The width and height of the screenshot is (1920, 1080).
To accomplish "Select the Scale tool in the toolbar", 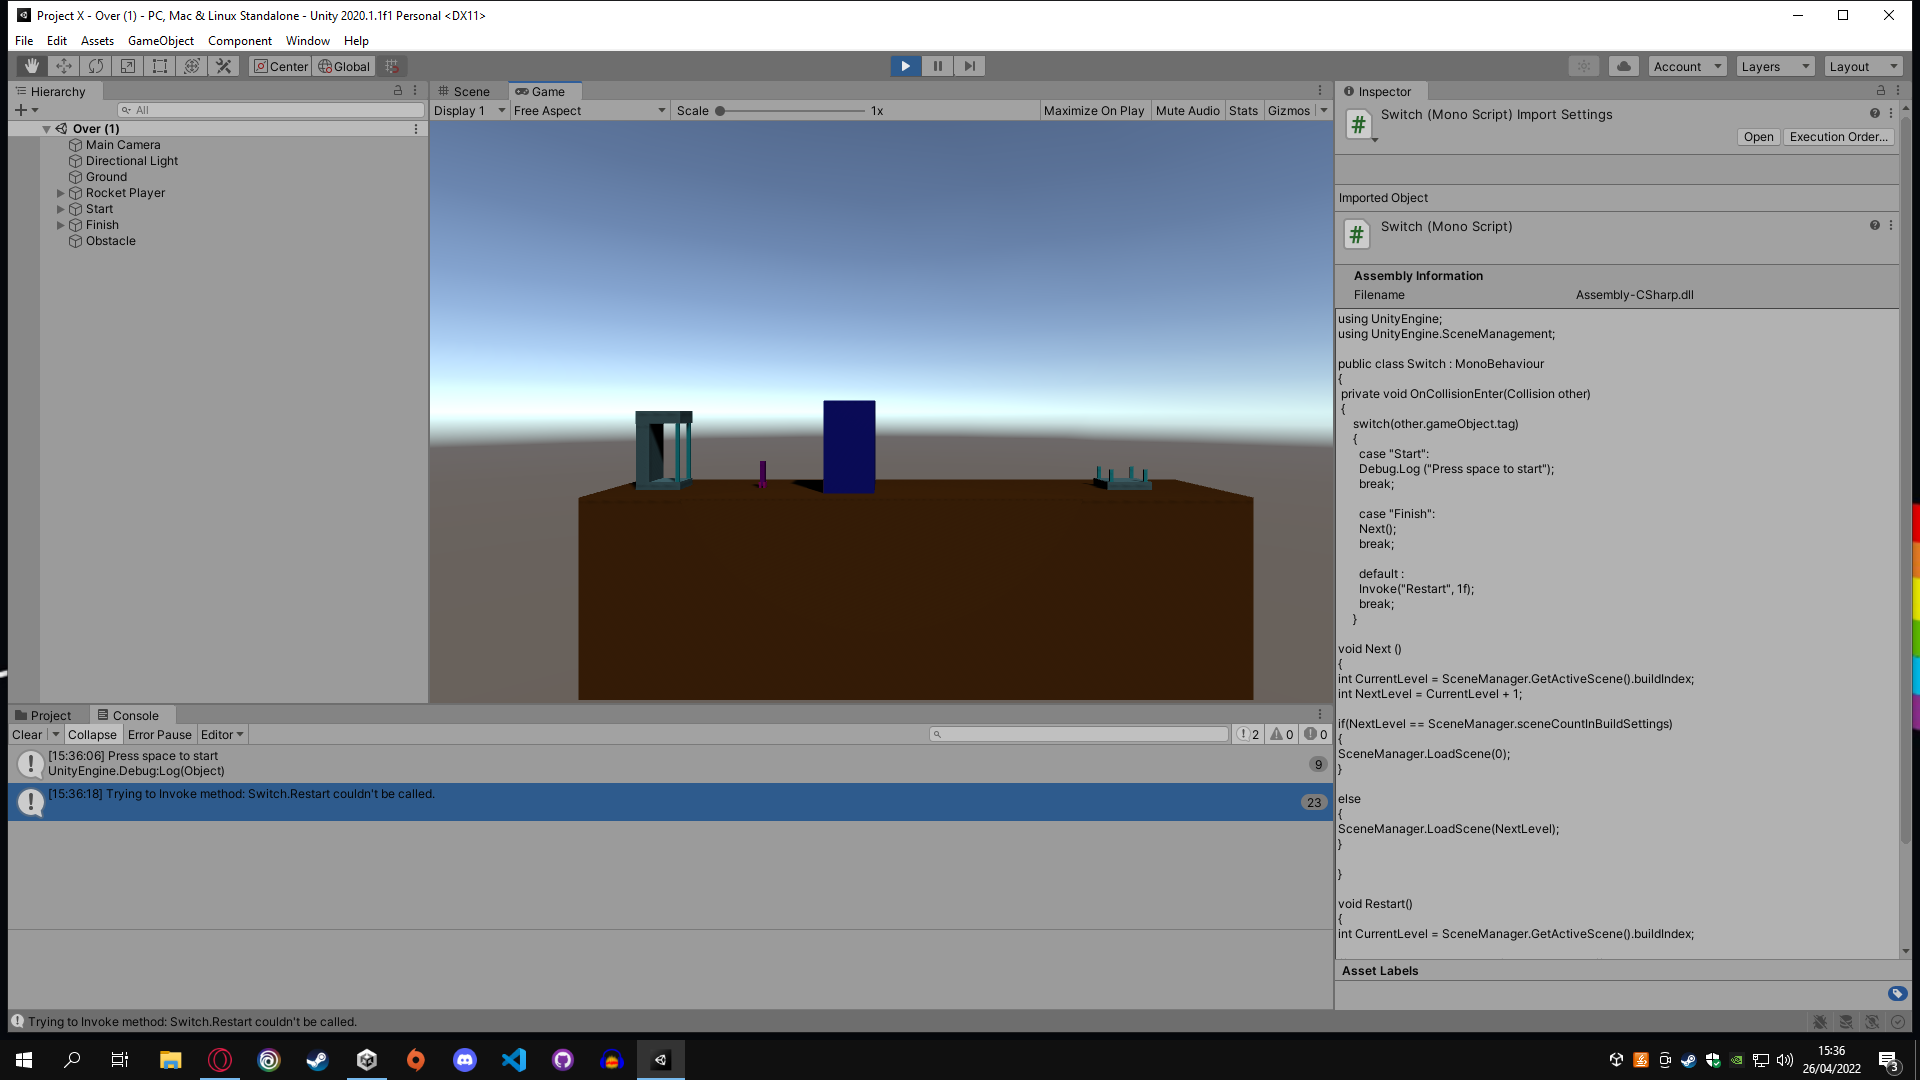I will pyautogui.click(x=127, y=65).
